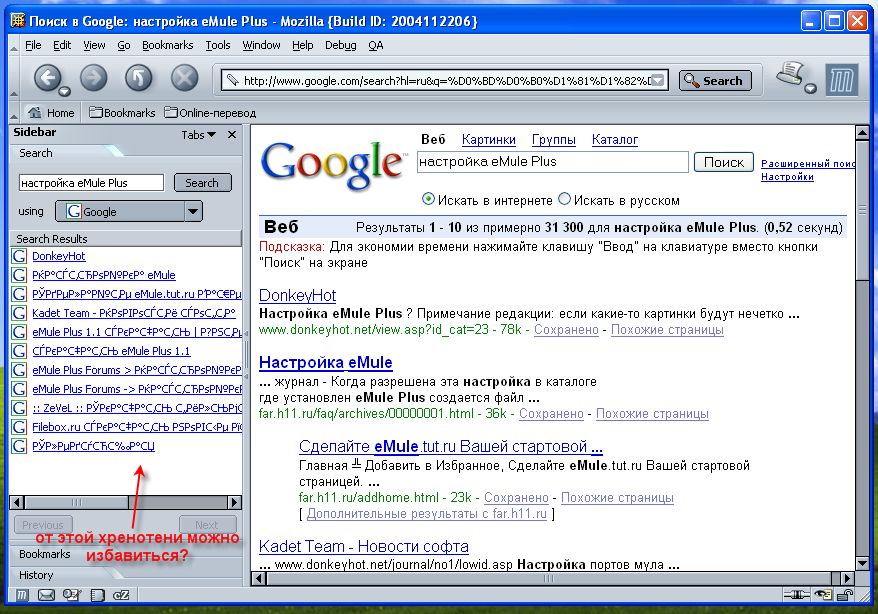The width and height of the screenshot is (878, 614).
Task: Open the File menu
Action: pyautogui.click(x=33, y=45)
